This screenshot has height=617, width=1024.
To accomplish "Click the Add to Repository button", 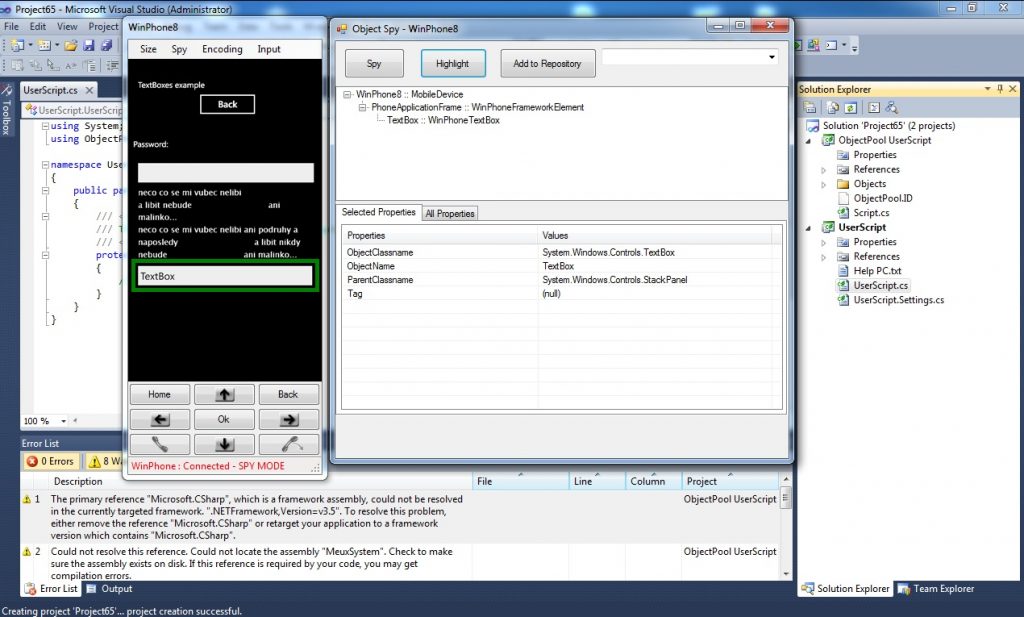I will tap(547, 63).
